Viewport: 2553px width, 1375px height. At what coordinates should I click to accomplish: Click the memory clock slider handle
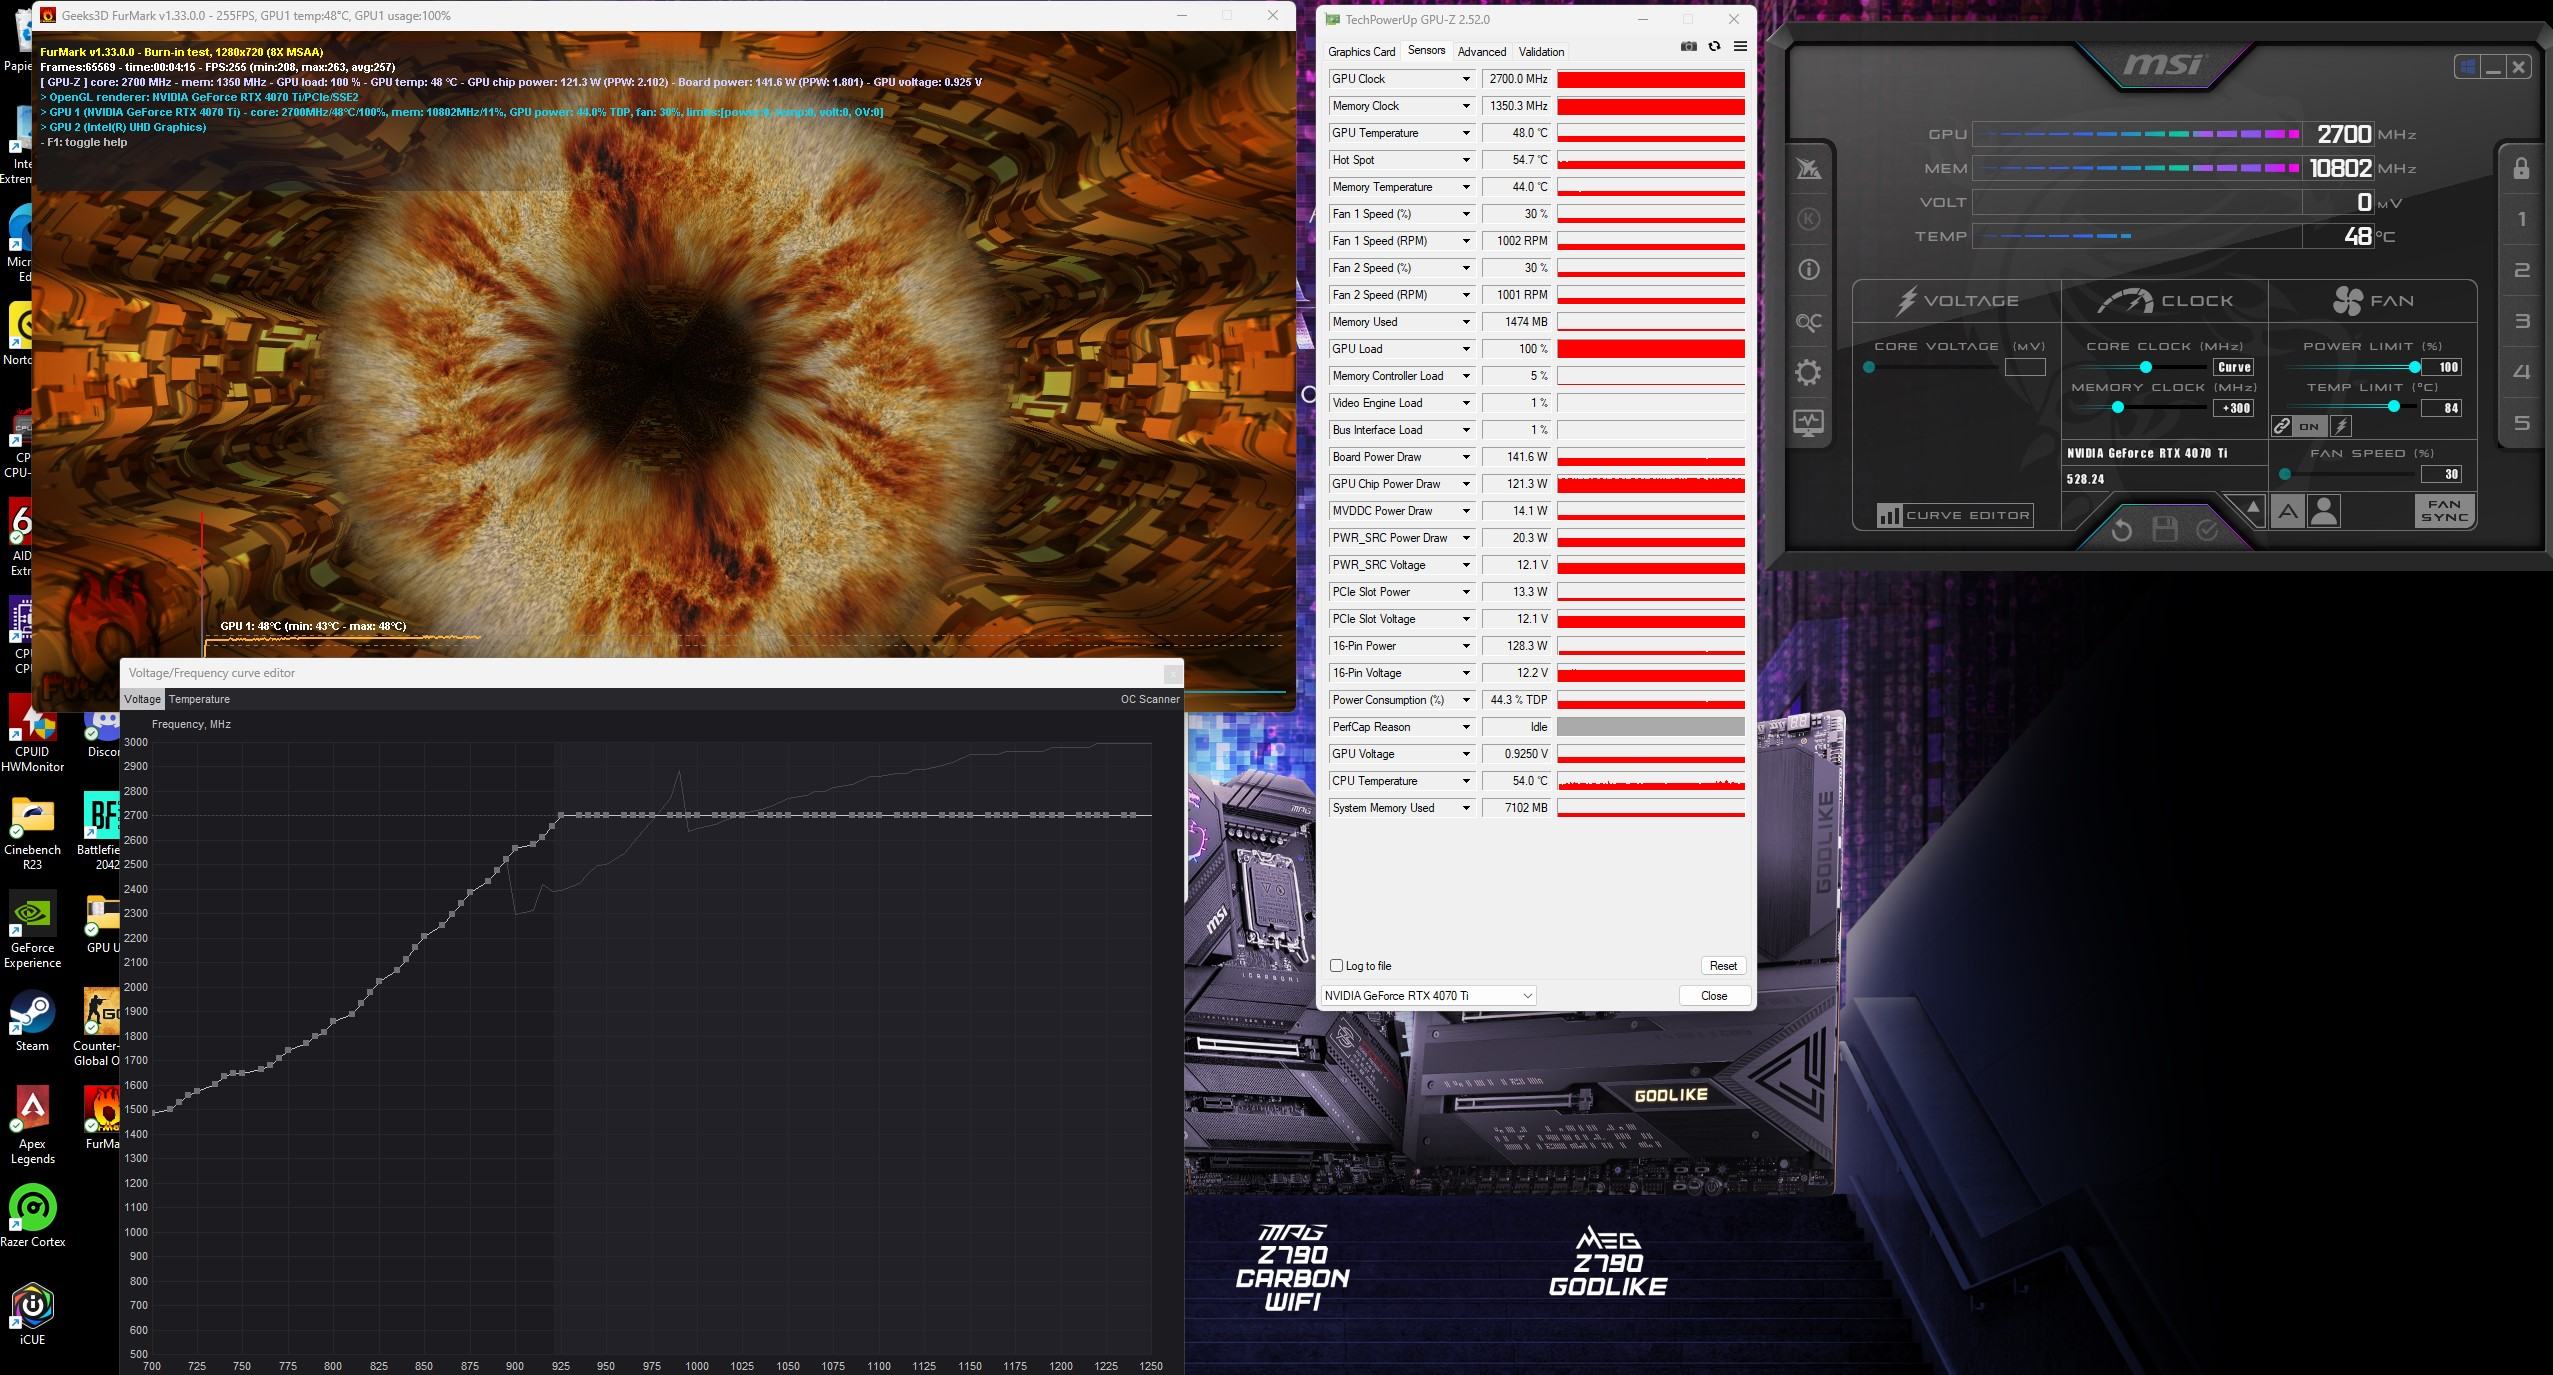point(2117,407)
